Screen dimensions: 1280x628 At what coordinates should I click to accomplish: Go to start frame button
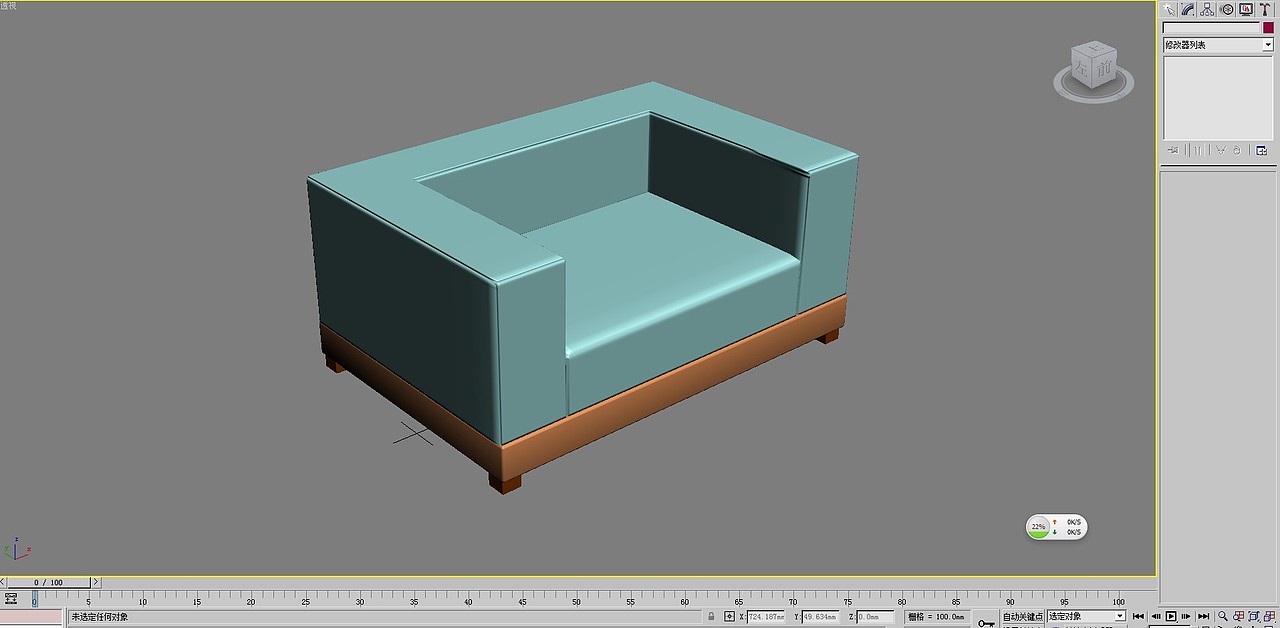point(1138,616)
